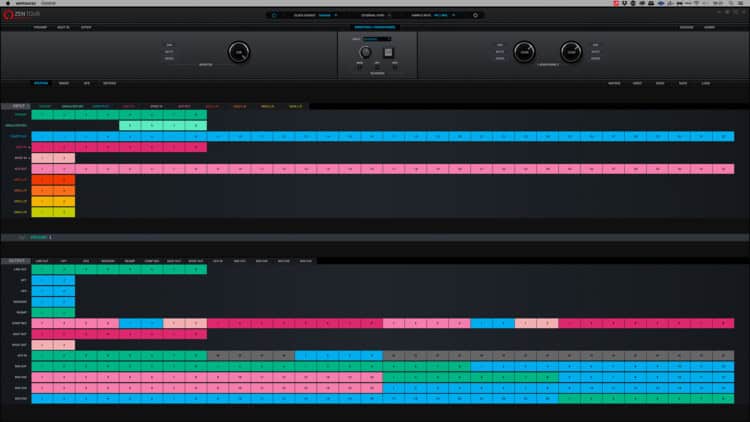The width and height of the screenshot is (750, 422).
Task: Toggle Mute beside the Headphone 1 knob
Action: [x=500, y=52]
